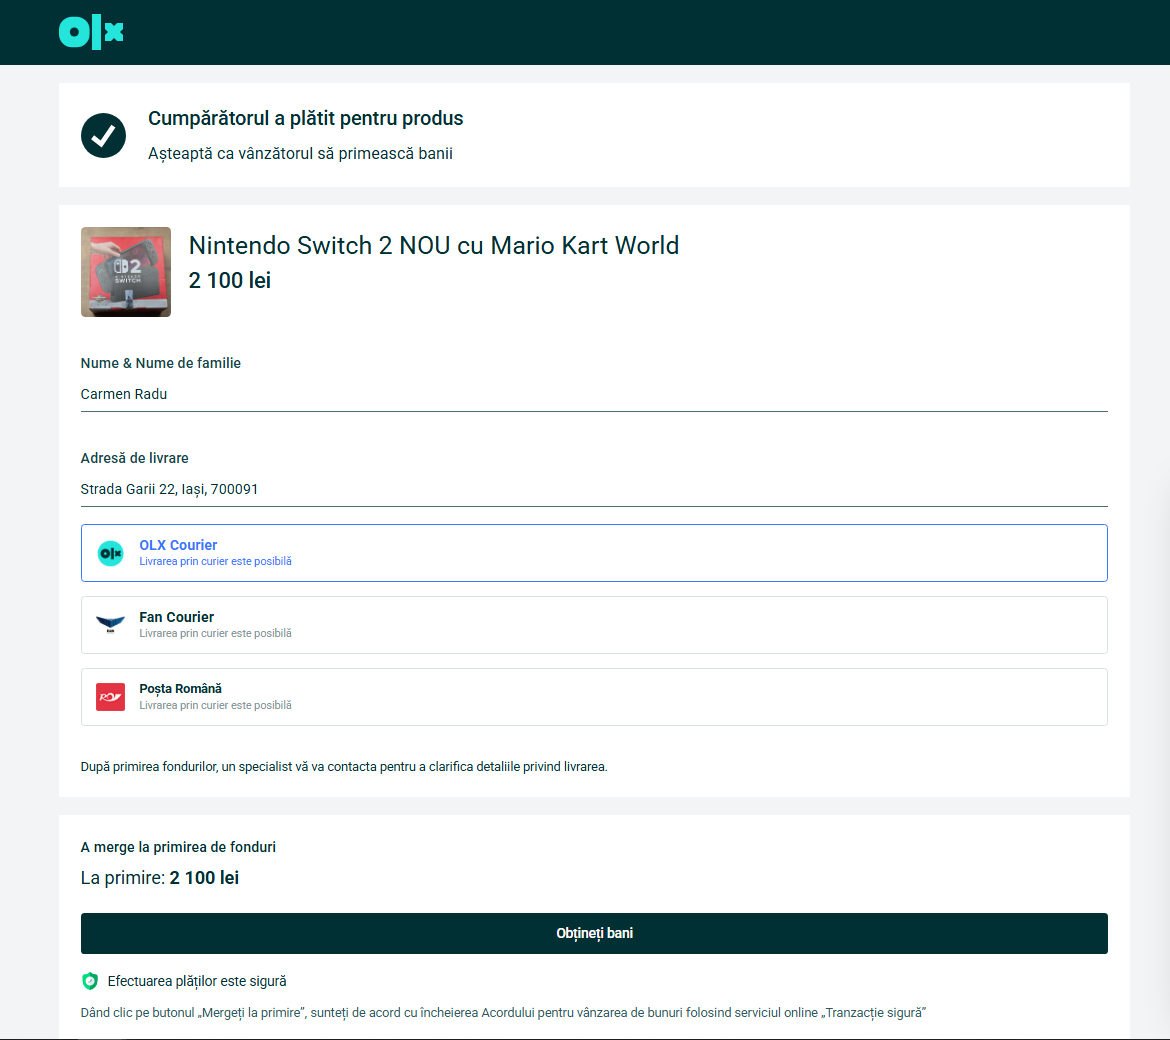This screenshot has height=1040, width=1170.
Task: Click the Efectuarea plăților este sigură label
Action: [x=197, y=981]
